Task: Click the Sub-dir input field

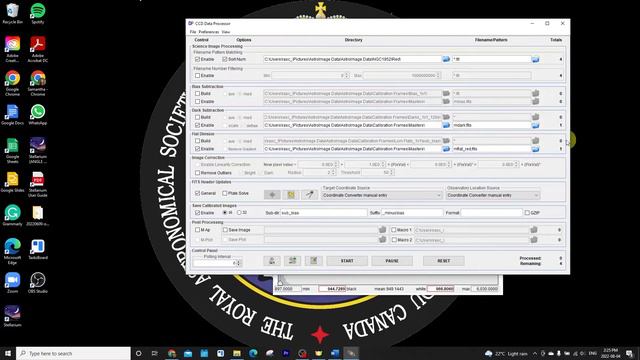Action: tap(323, 213)
